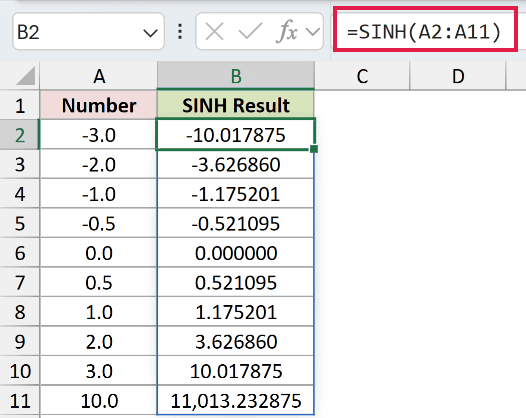
Task: Select cell A8 containing 1.0
Action: tap(98, 312)
